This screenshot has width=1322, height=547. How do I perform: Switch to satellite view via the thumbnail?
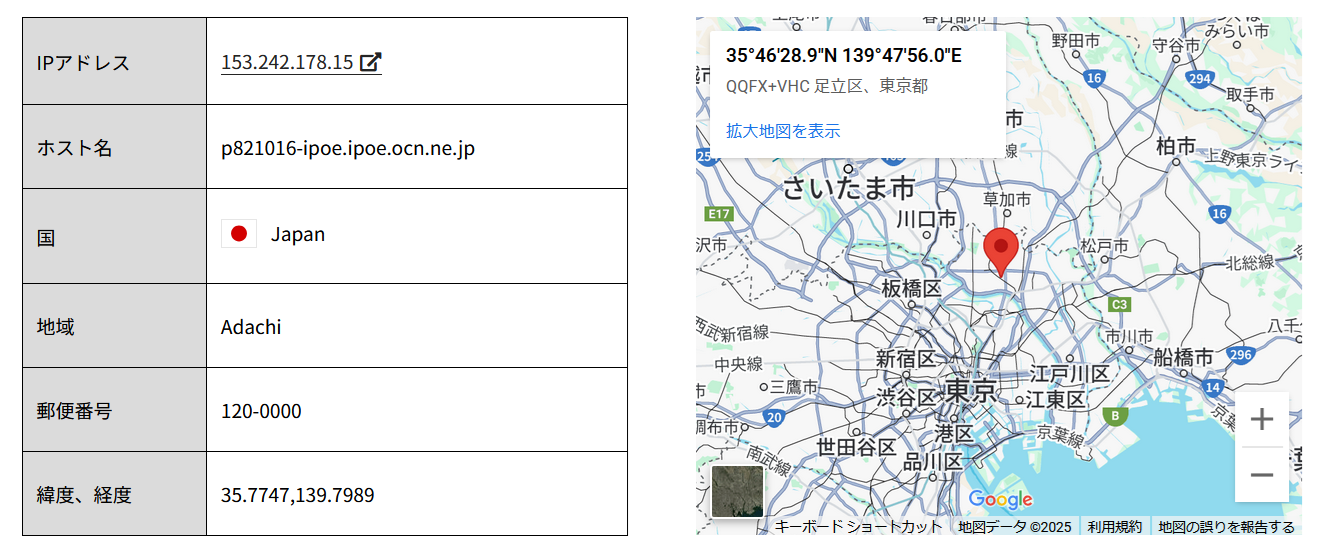point(738,491)
